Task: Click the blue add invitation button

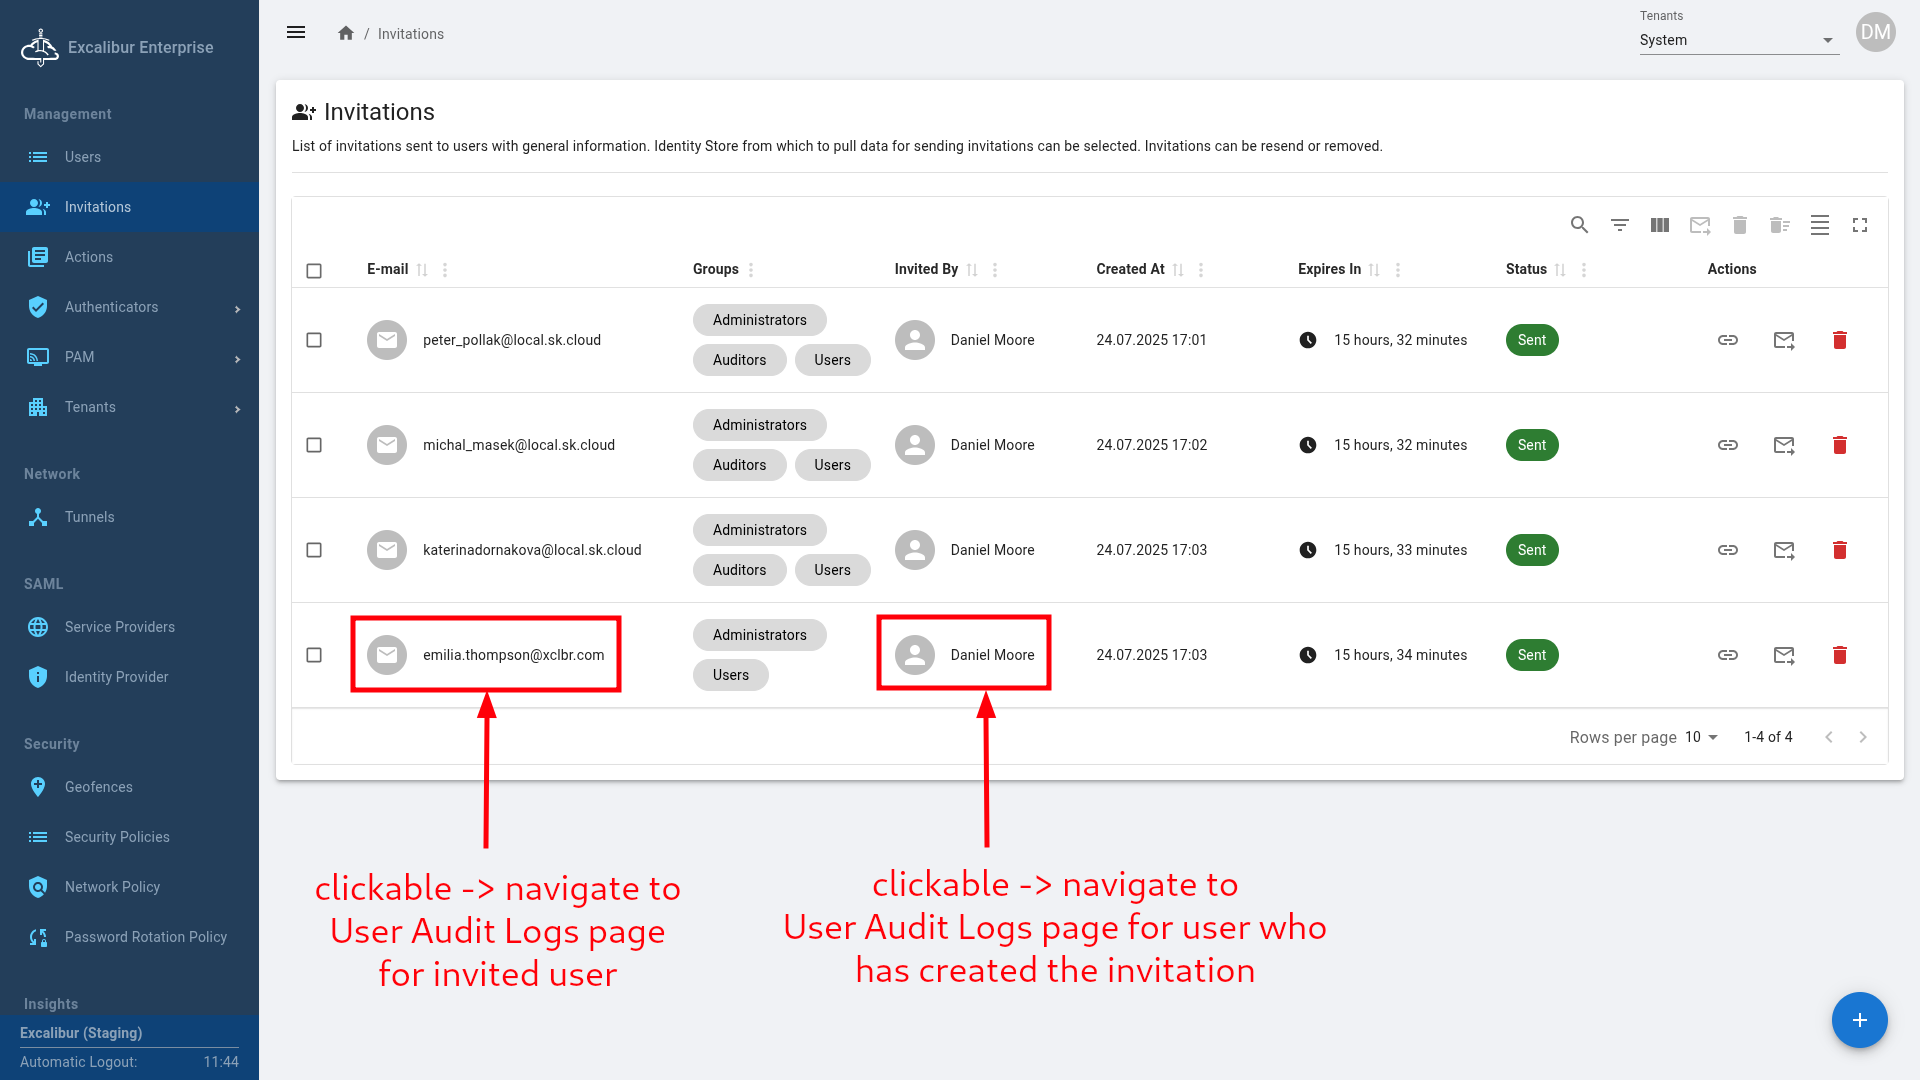Action: pos(1859,1020)
